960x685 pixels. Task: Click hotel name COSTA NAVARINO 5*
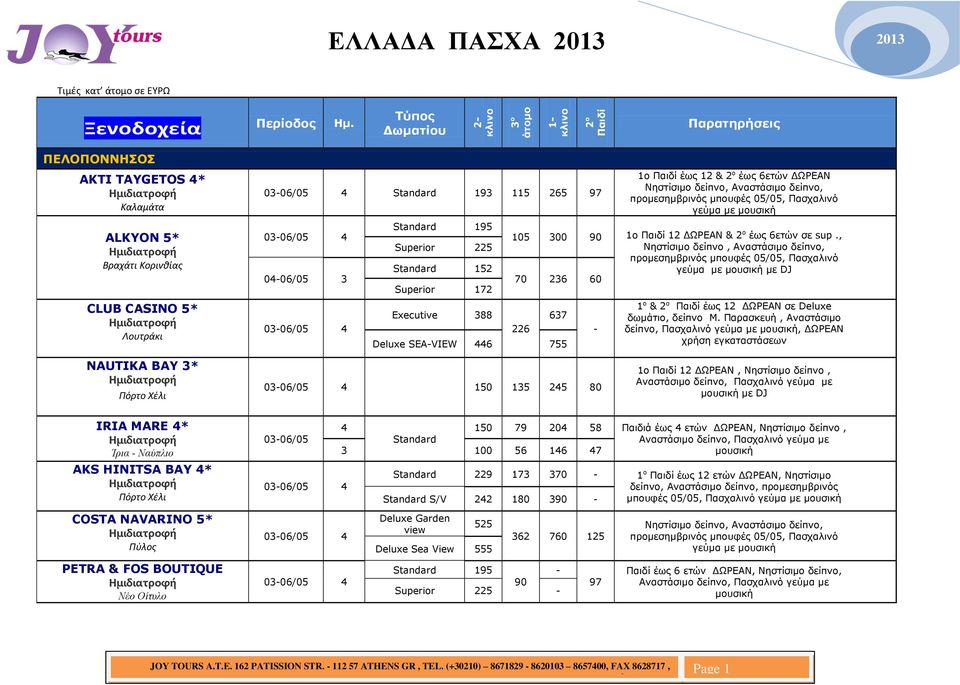point(142,519)
